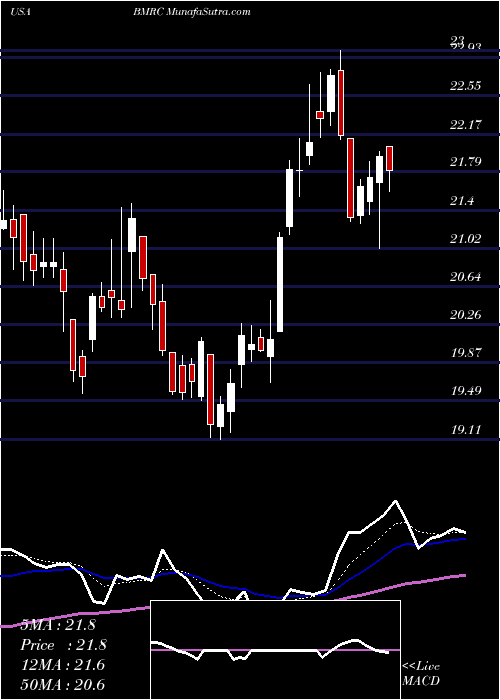Click the 19.49 price axis label
500x700 pixels.
(466, 391)
